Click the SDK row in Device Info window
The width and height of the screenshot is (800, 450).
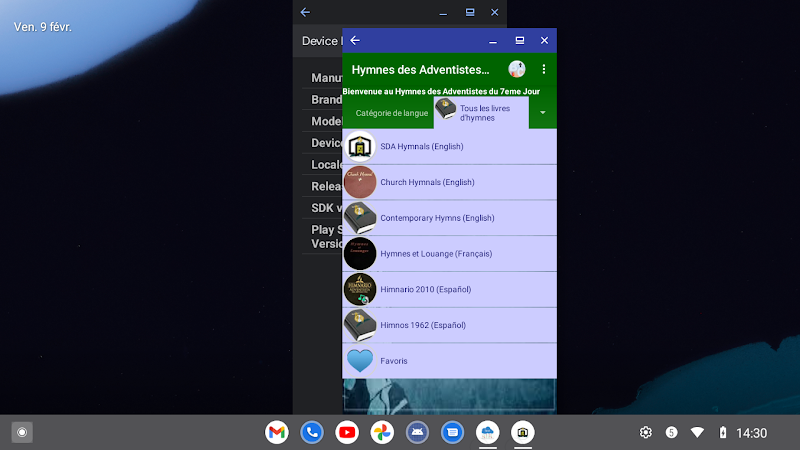pyautogui.click(x=322, y=208)
